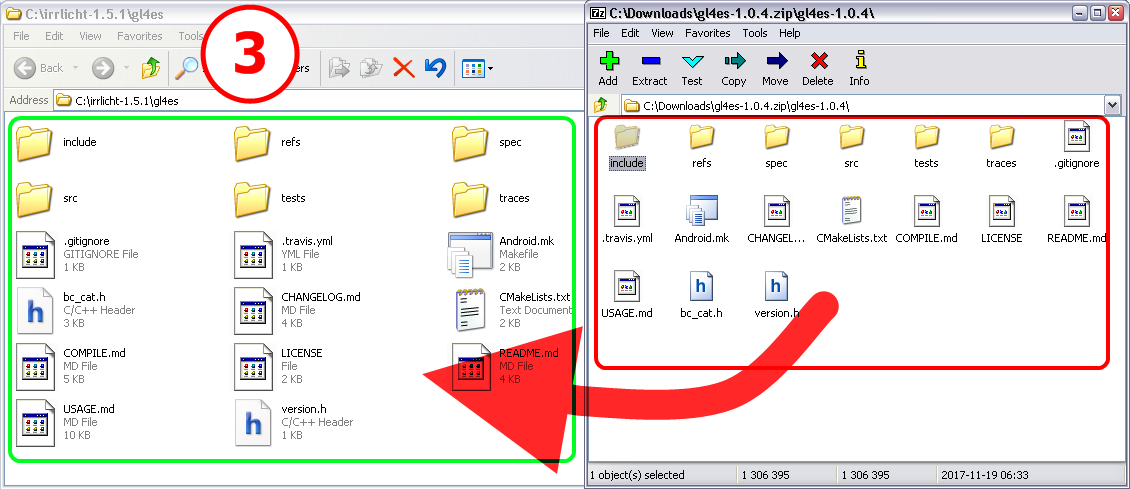Click the Copy To button in Explorer
The height and width of the screenshot is (489, 1130).
371,68
